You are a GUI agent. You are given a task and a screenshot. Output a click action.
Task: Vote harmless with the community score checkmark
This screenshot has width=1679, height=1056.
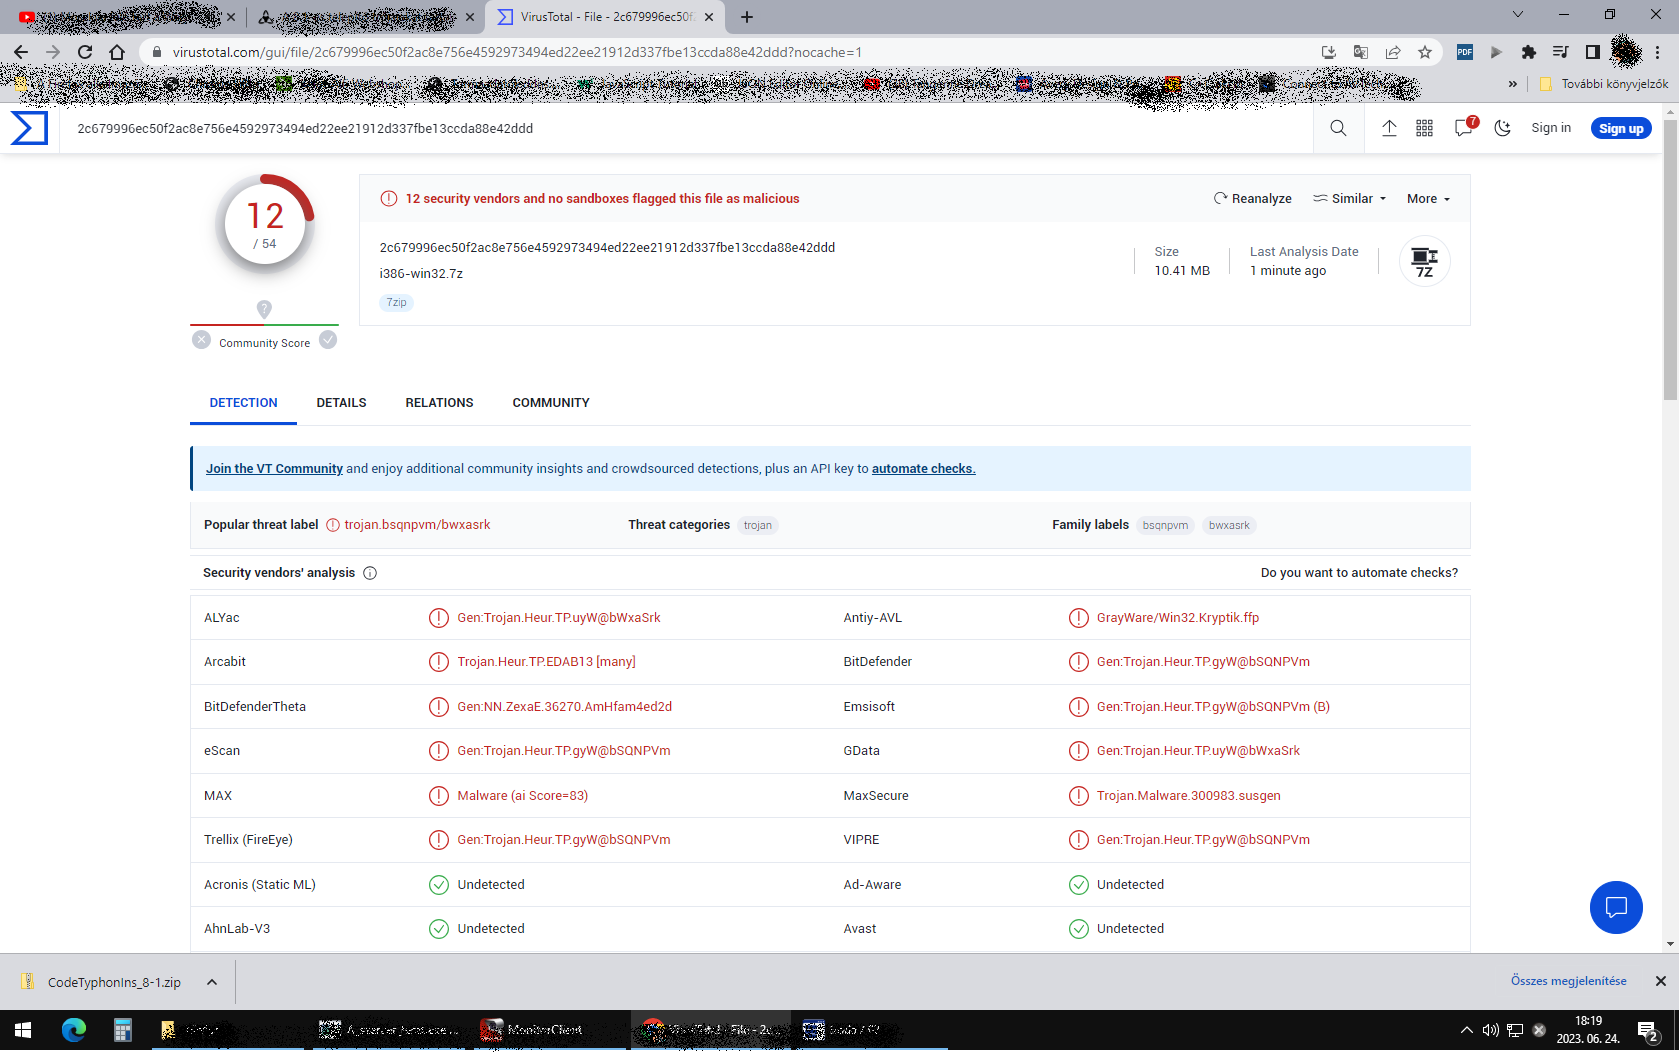tap(328, 340)
